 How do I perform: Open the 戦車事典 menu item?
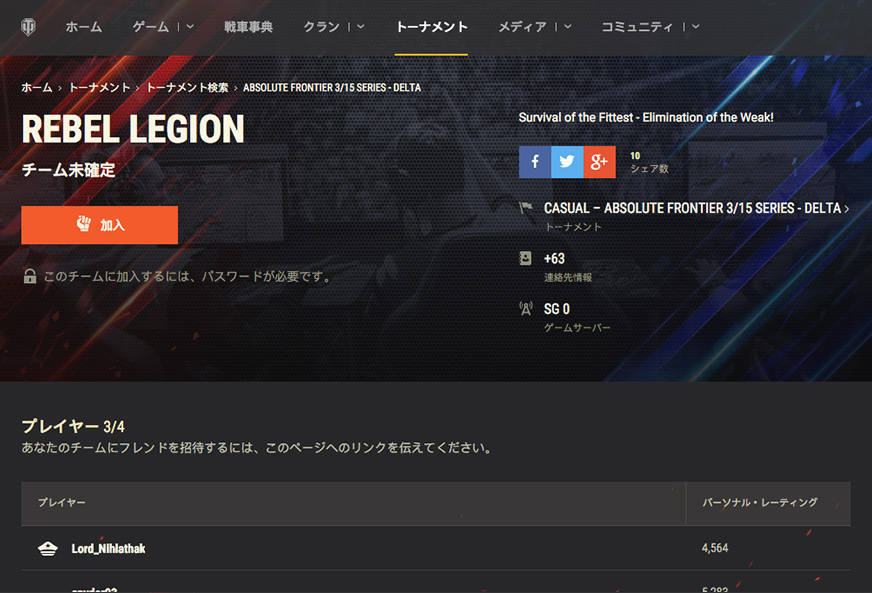pos(248,27)
